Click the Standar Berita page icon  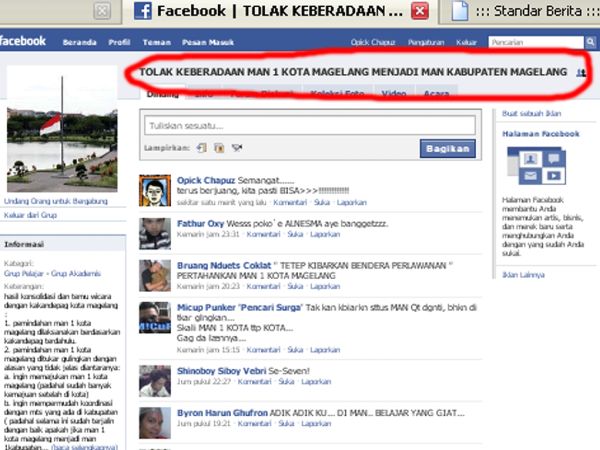pyautogui.click(x=460, y=11)
